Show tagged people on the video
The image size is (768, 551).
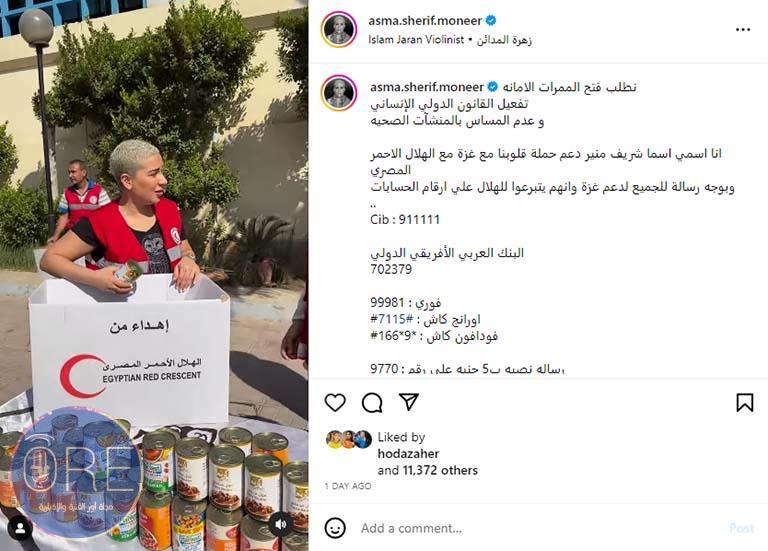coord(20,528)
